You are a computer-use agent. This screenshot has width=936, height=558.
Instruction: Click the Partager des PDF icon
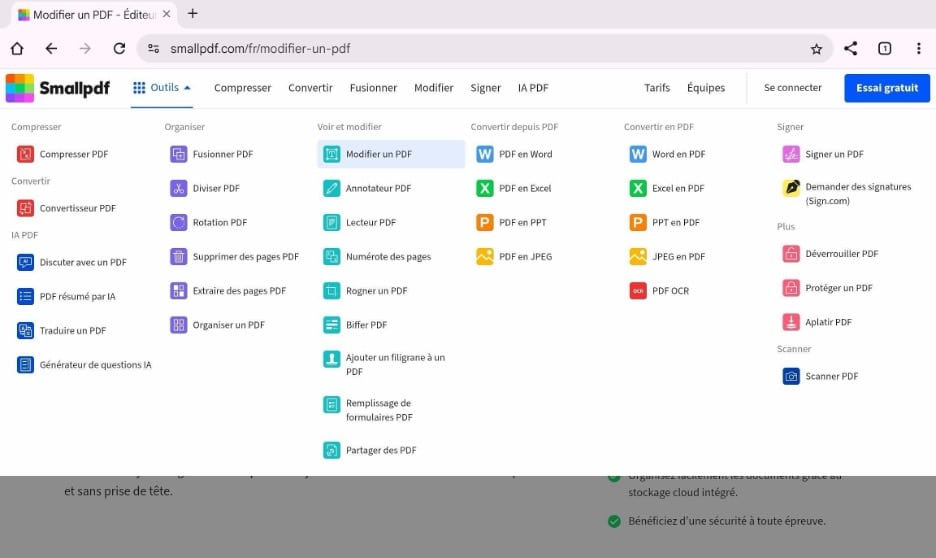point(331,450)
